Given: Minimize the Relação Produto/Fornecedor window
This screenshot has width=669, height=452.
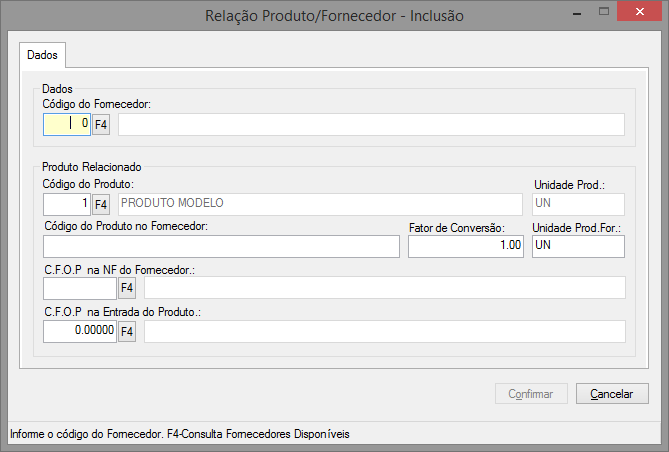Looking at the screenshot, I should (577, 12).
